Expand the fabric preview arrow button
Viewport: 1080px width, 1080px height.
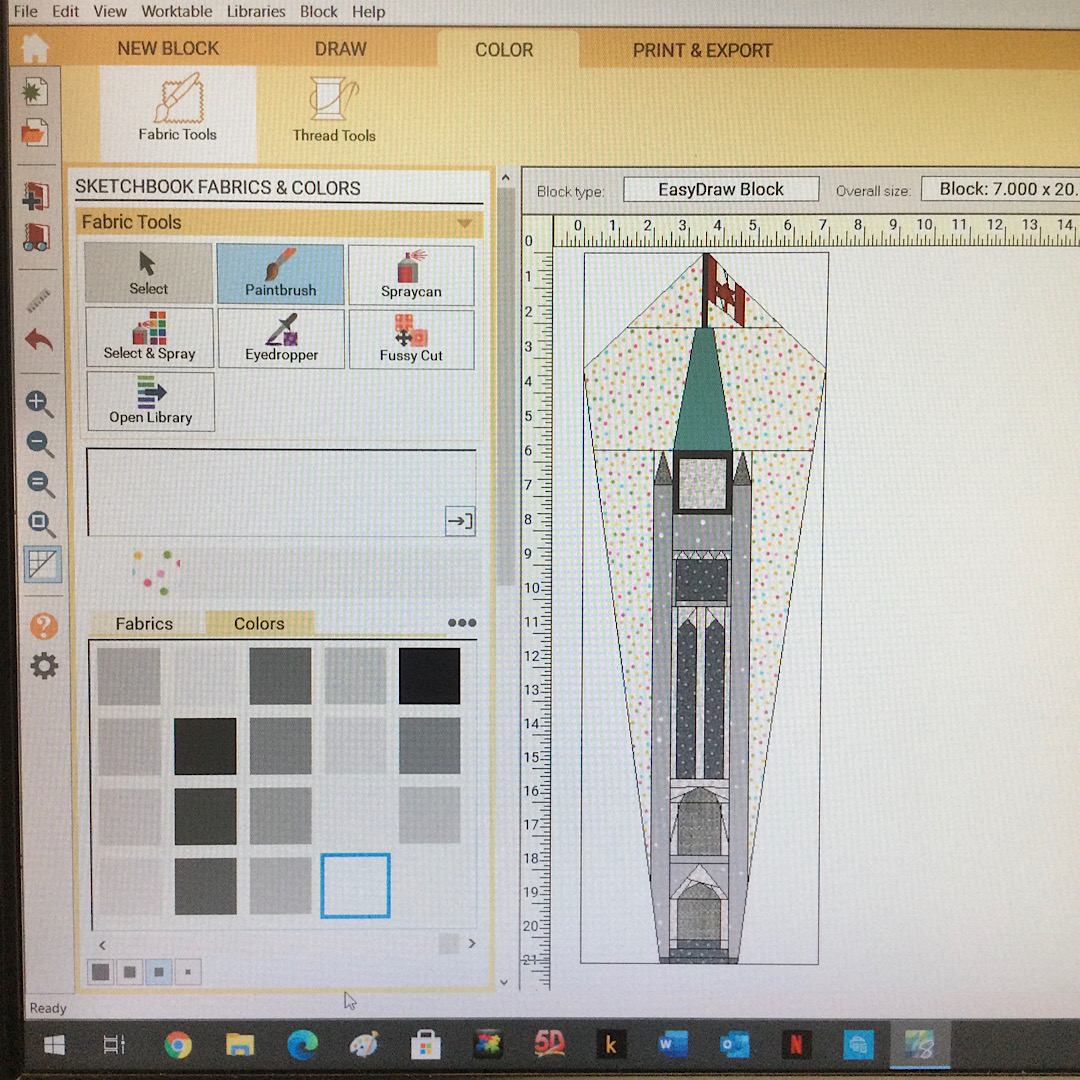click(459, 521)
